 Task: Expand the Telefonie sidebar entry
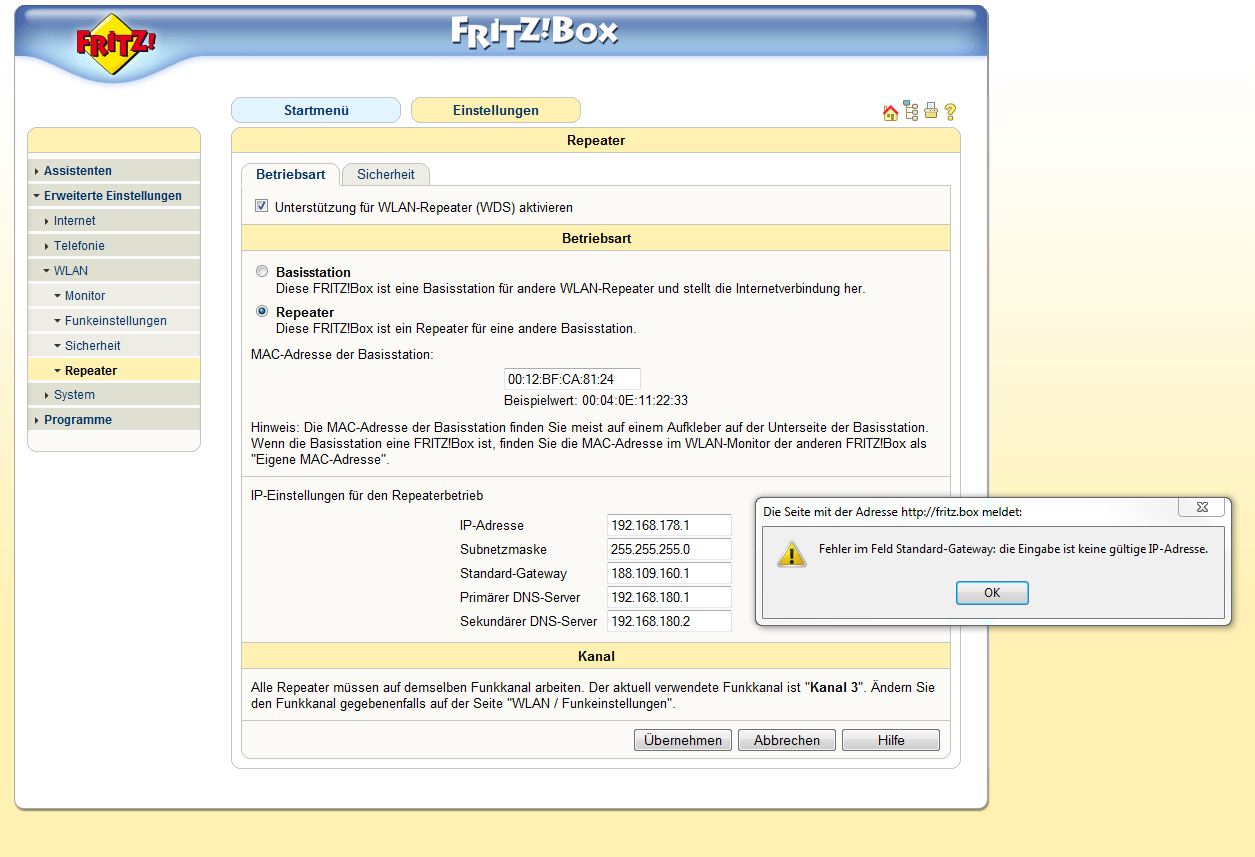[x=79, y=246]
